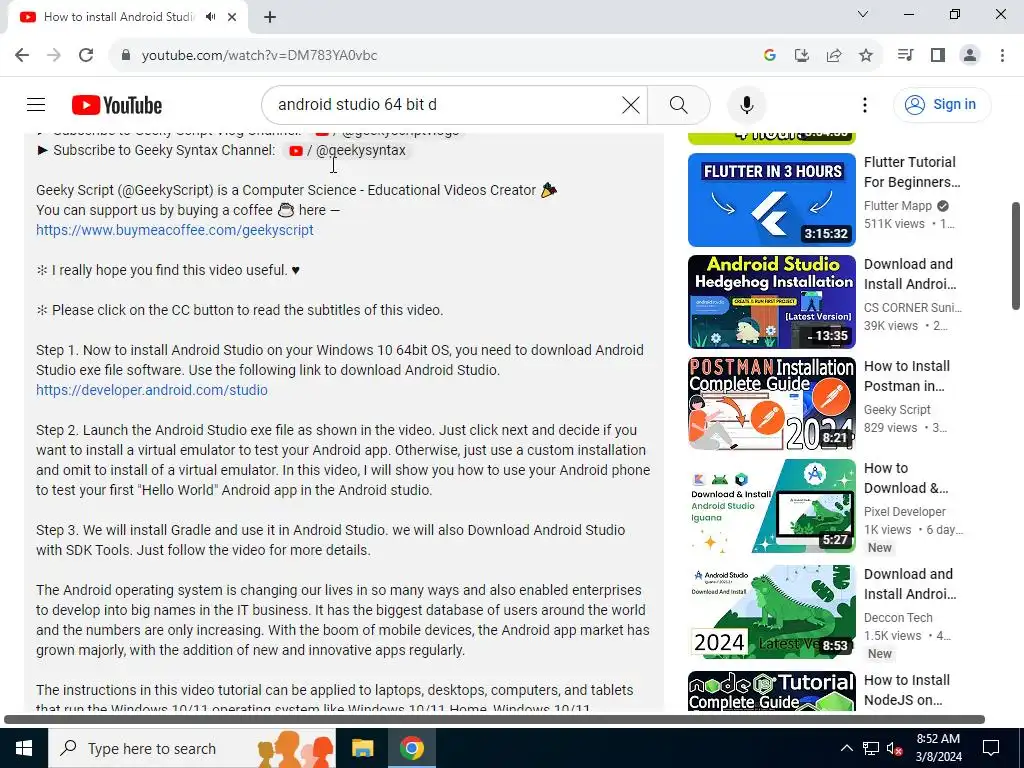Viewport: 1024px width, 768px height.
Task: Select the How to install Android Studio tab
Action: click(x=118, y=17)
